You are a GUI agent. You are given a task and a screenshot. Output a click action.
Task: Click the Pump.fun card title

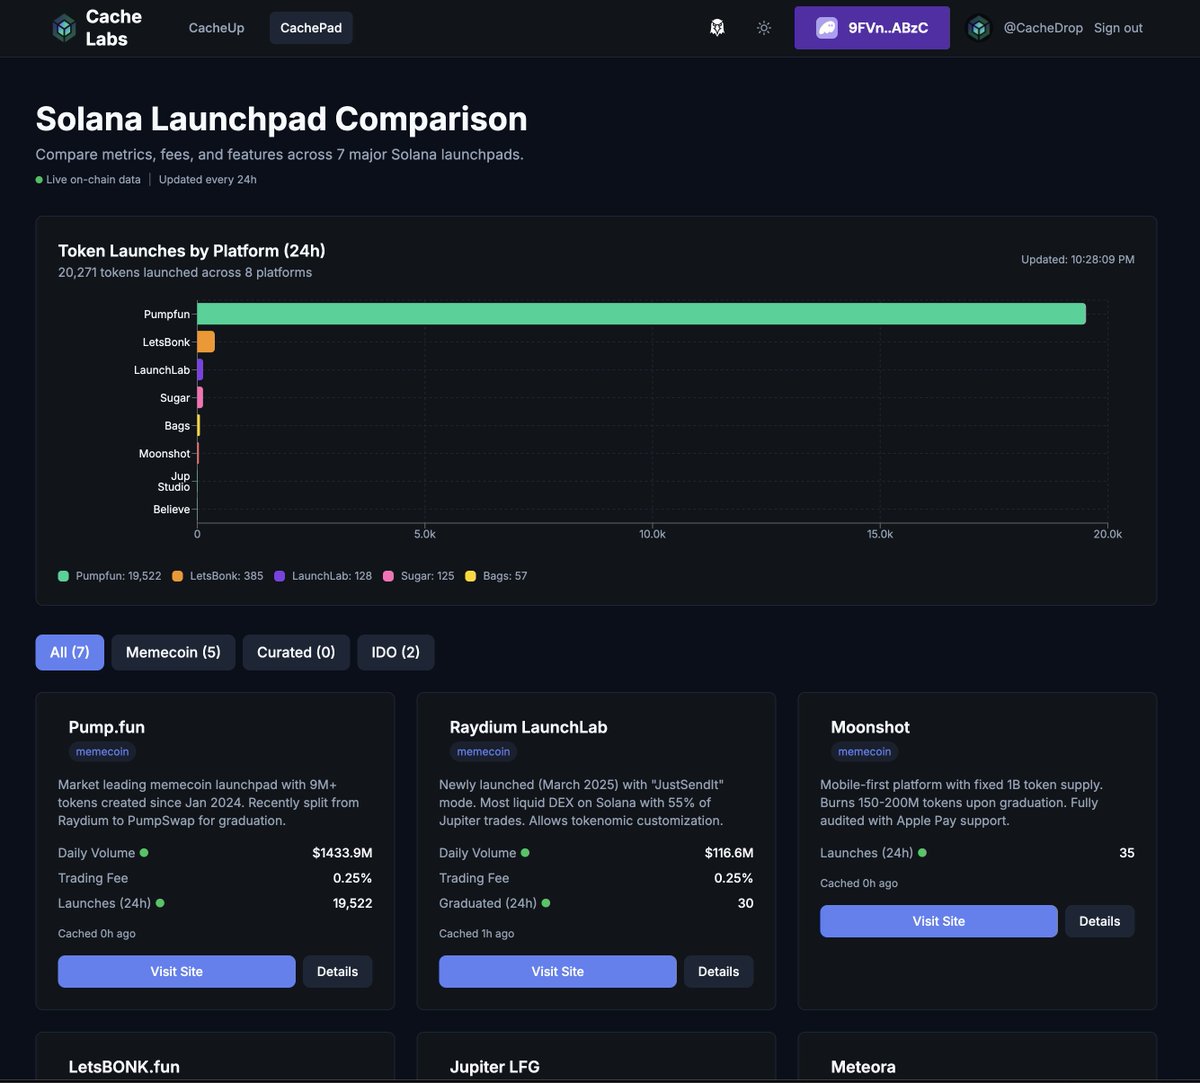coord(107,727)
